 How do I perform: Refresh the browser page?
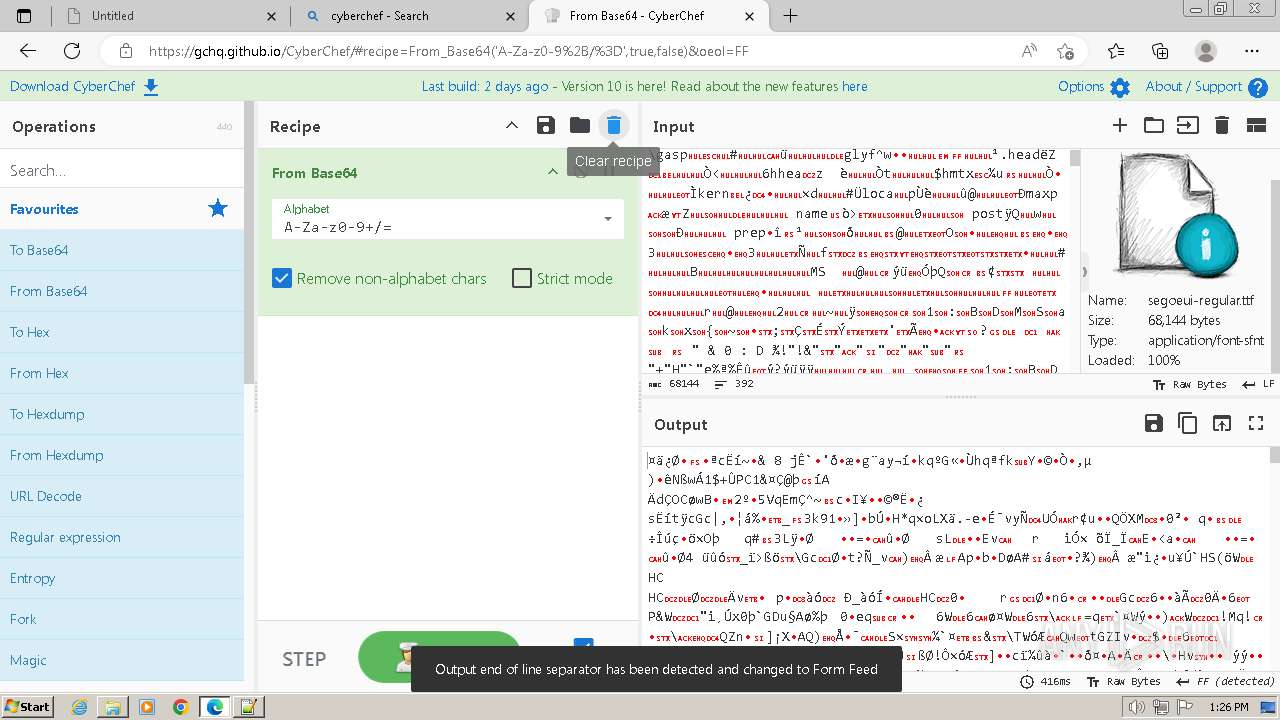pos(72,51)
